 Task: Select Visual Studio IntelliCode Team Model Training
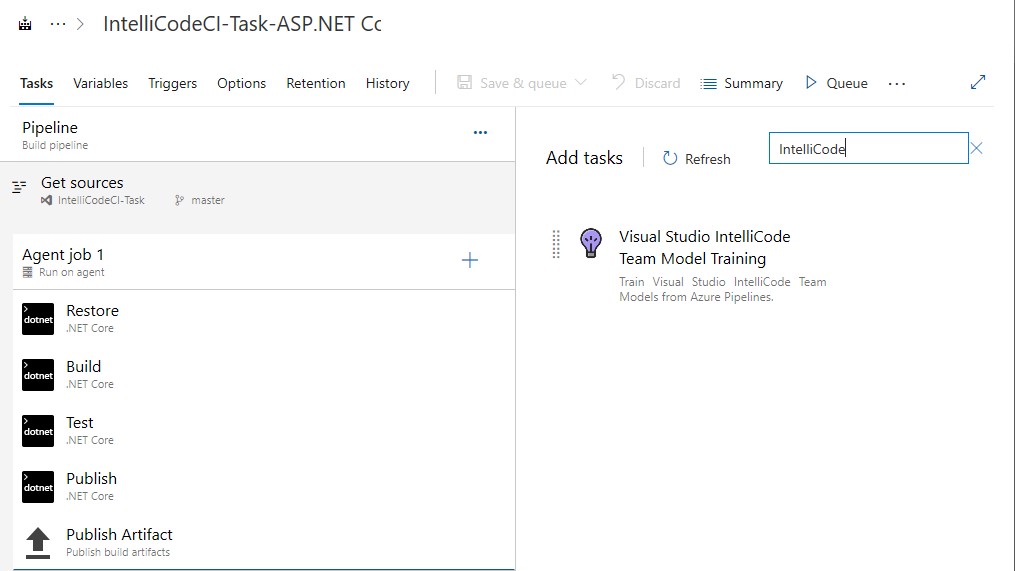[x=704, y=247]
